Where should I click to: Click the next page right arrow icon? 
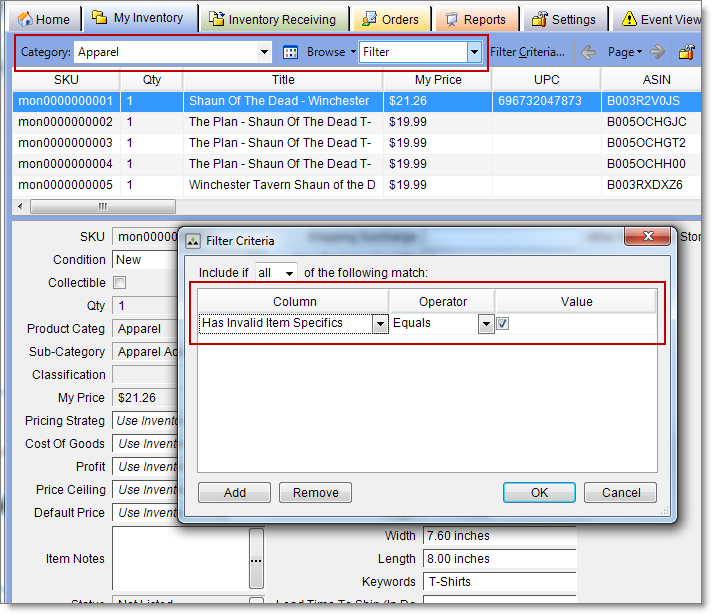pos(657,52)
